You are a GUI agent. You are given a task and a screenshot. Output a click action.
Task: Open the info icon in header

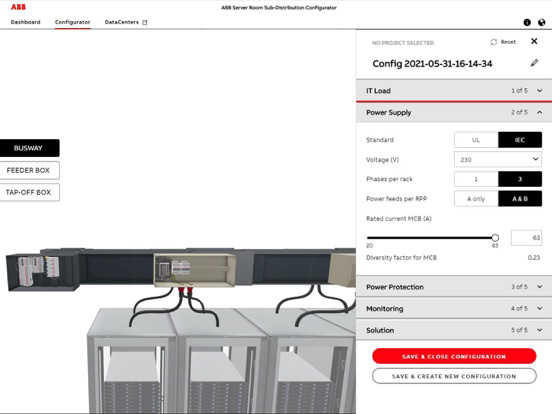527,23
